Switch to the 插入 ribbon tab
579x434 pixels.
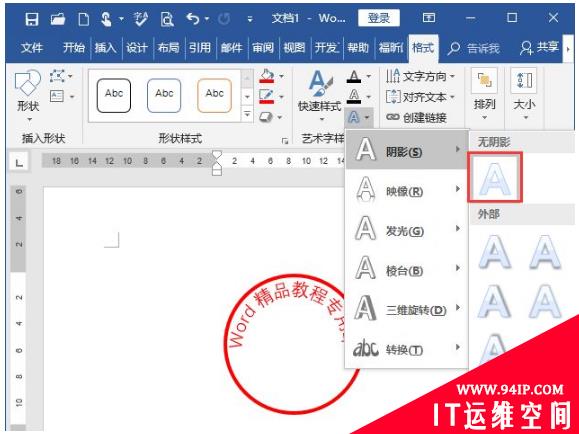pos(105,48)
